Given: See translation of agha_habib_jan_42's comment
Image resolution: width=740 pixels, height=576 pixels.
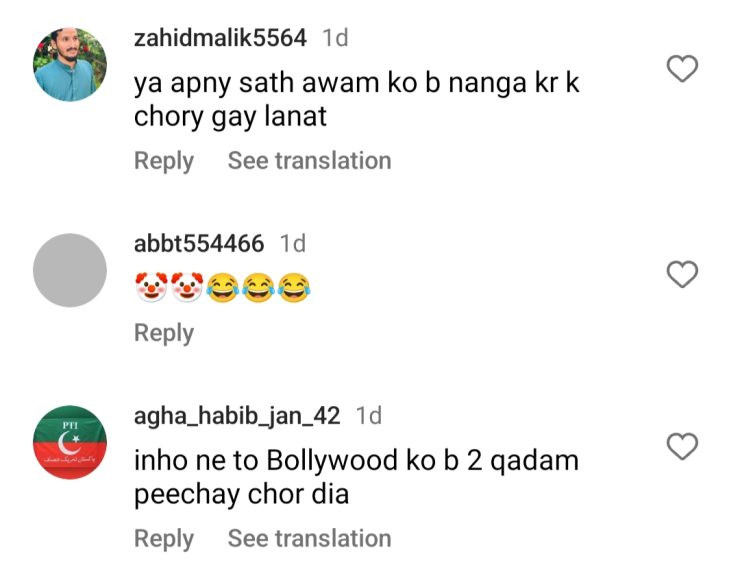Looking at the screenshot, I should (x=310, y=538).
